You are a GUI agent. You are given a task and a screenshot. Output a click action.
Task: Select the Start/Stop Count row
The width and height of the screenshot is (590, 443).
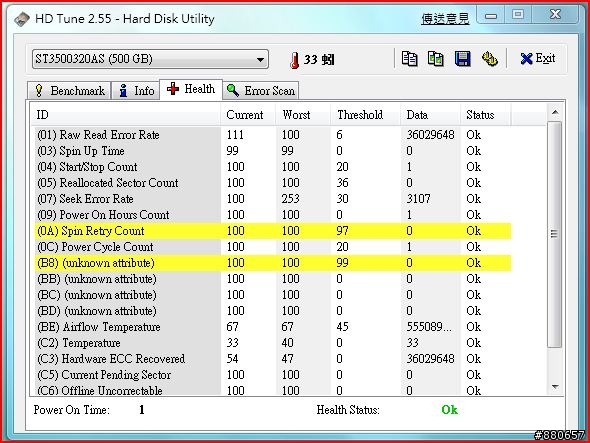[273, 167]
